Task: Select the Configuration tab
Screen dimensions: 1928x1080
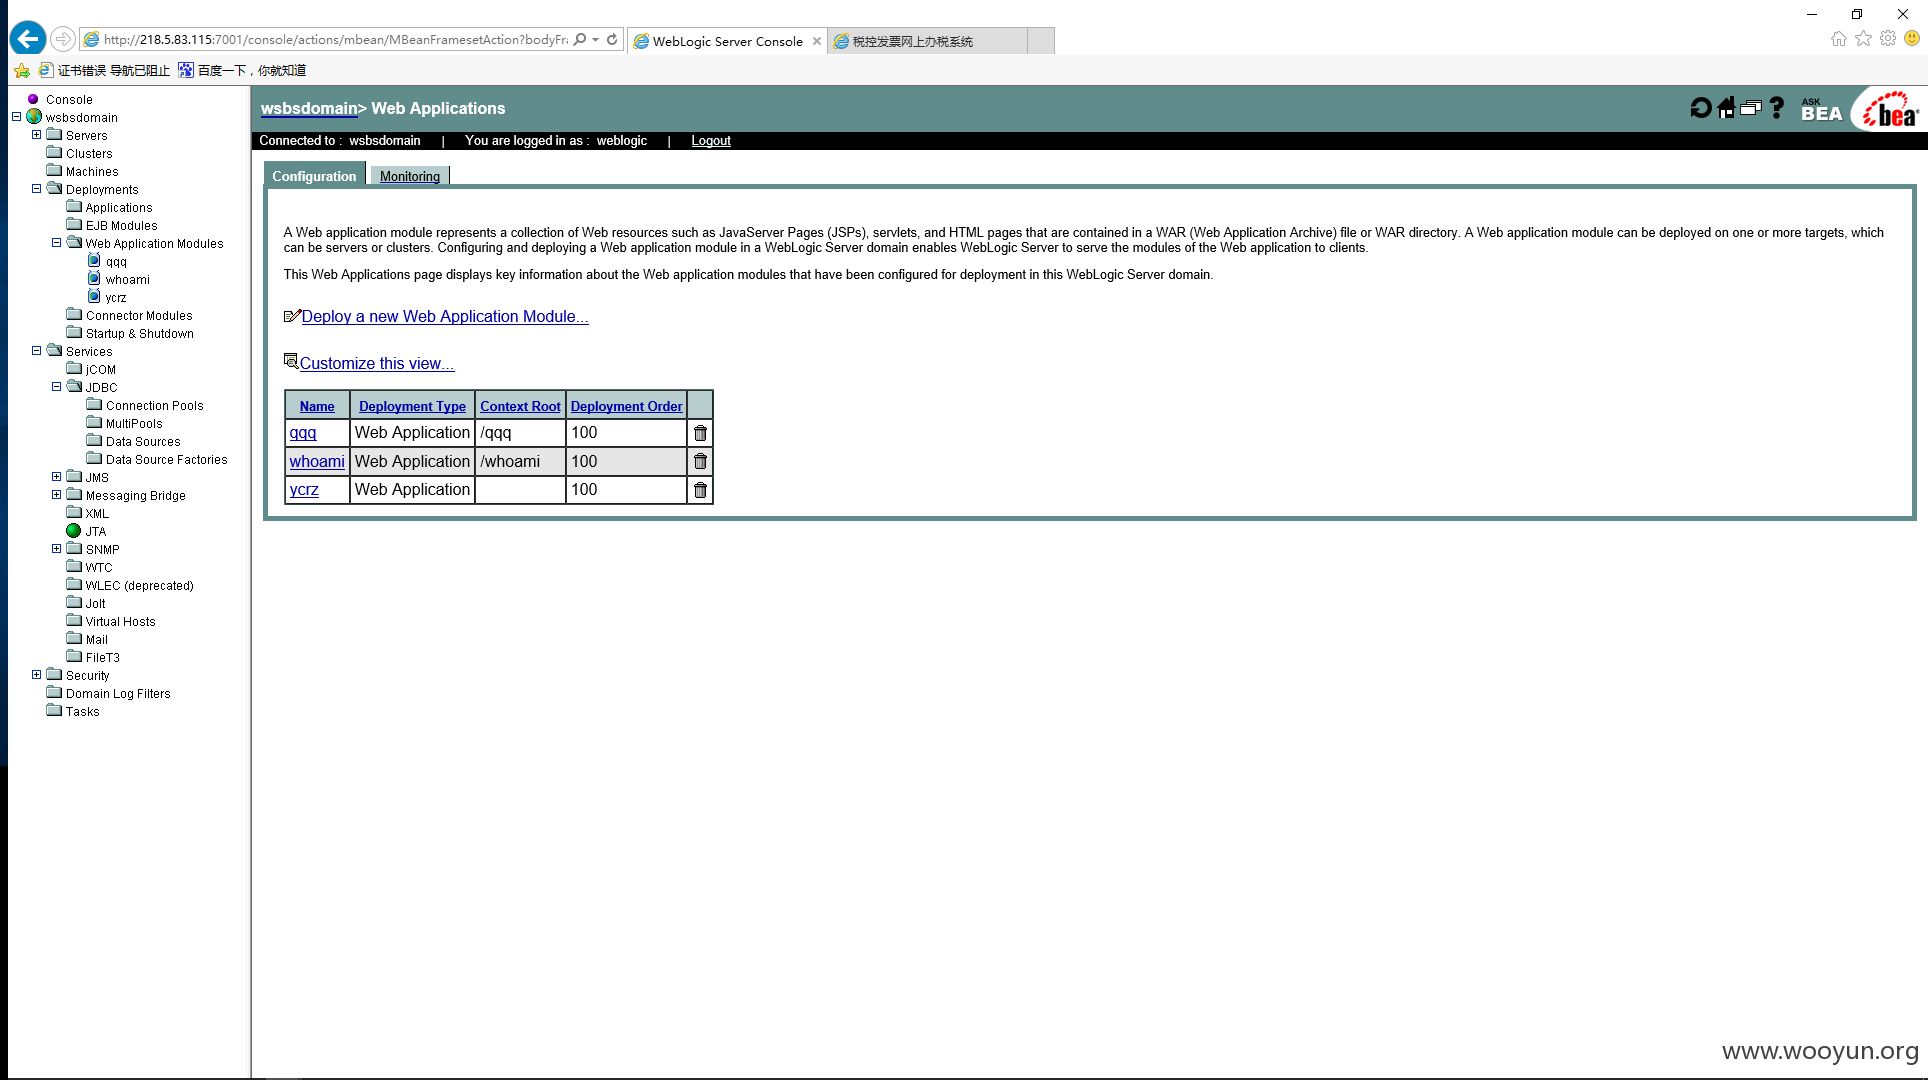Action: [314, 176]
